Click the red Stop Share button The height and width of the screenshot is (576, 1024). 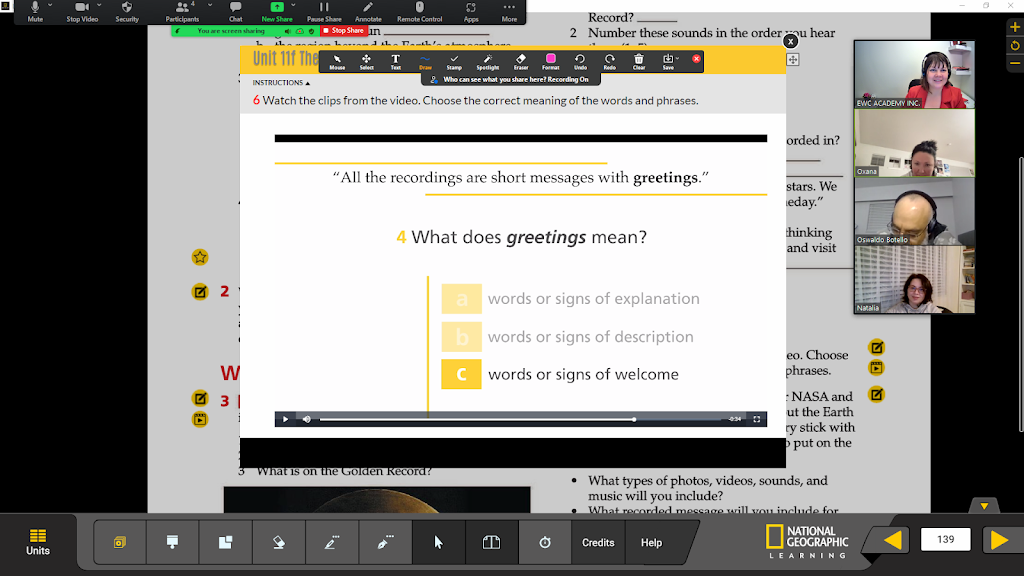[x=344, y=31]
